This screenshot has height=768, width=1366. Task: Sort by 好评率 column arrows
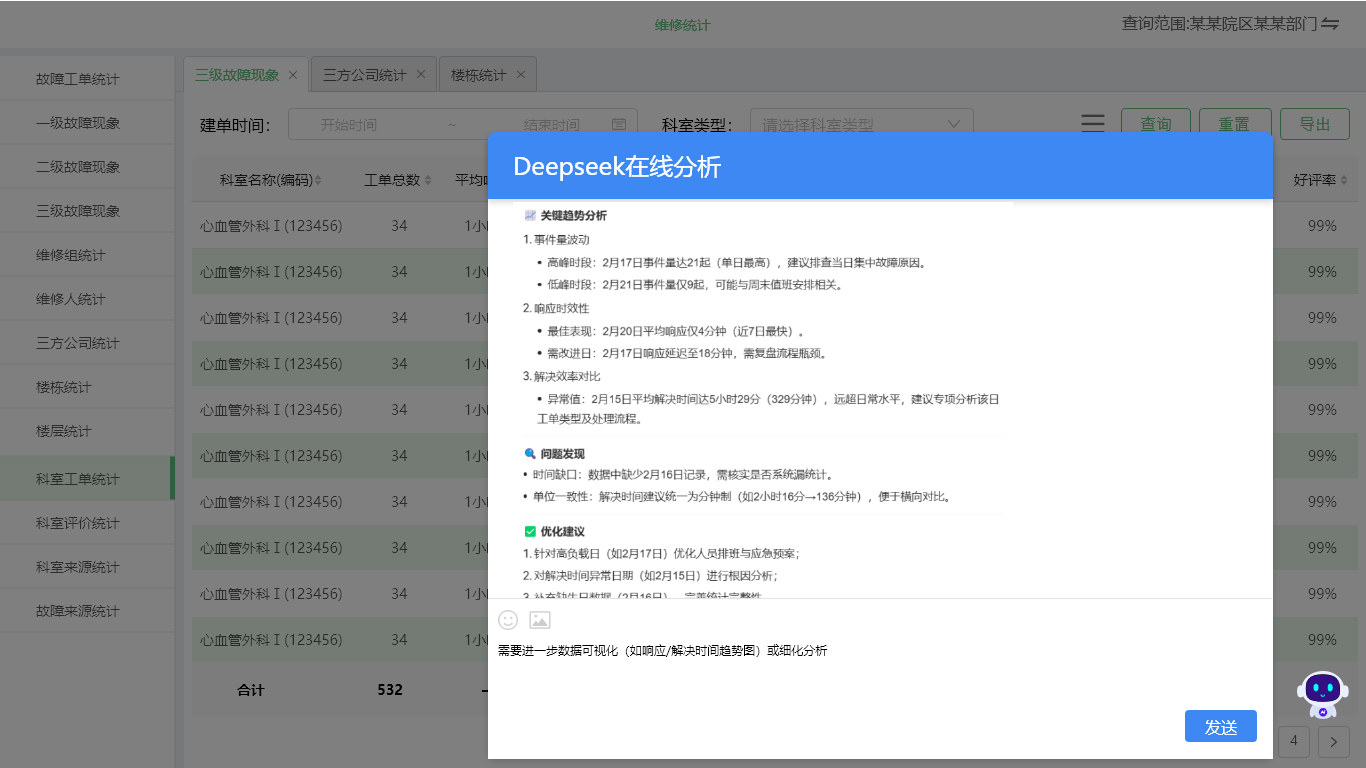(x=1344, y=181)
